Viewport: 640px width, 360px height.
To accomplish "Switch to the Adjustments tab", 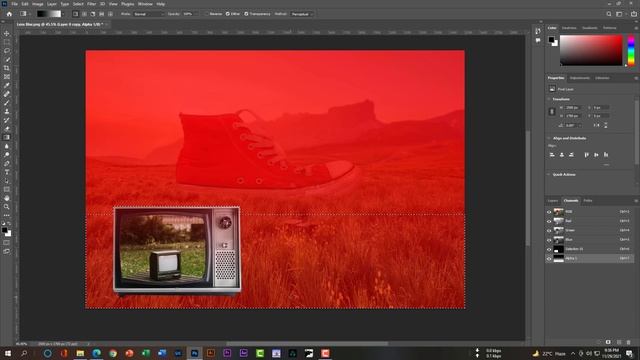I will 580,78.
